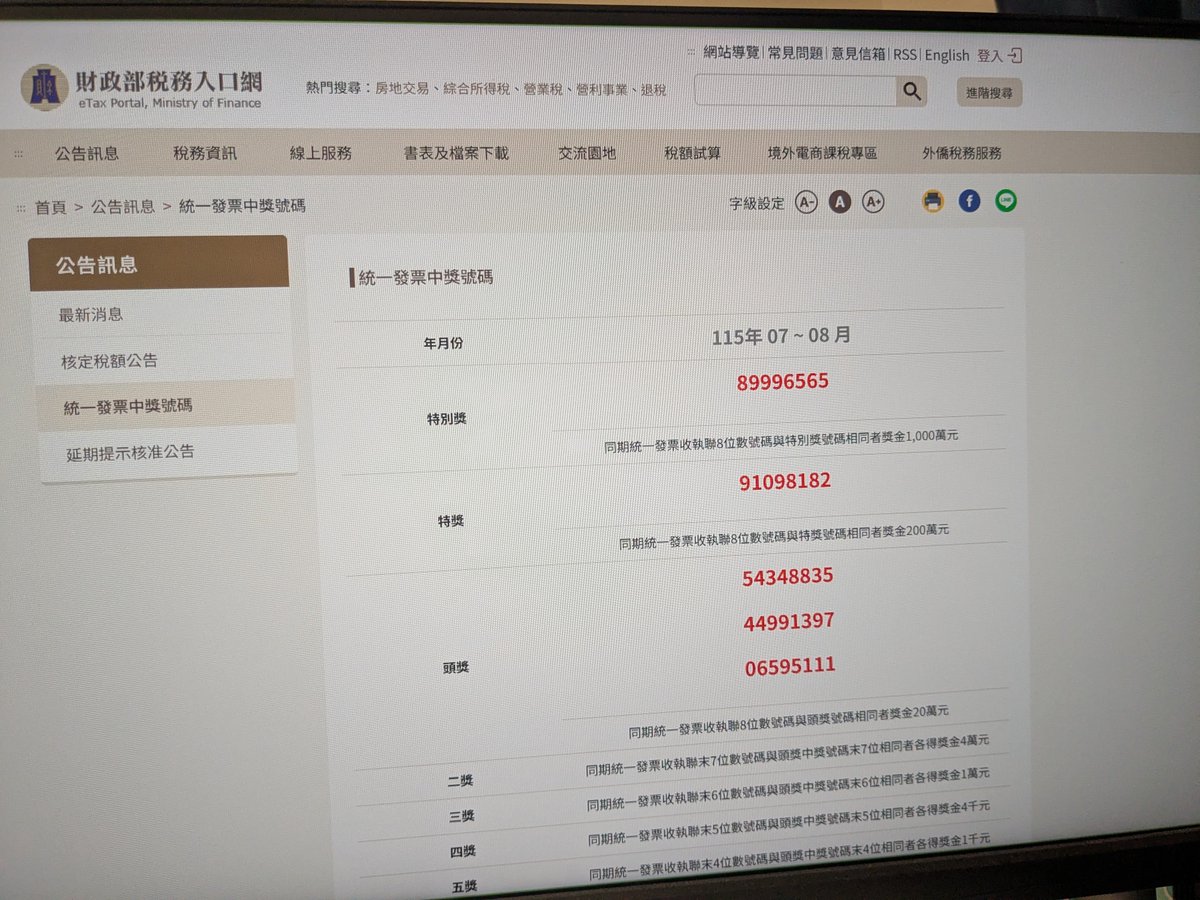This screenshot has width=1200, height=900.
Task: Switch to the English site
Action: click(x=947, y=55)
